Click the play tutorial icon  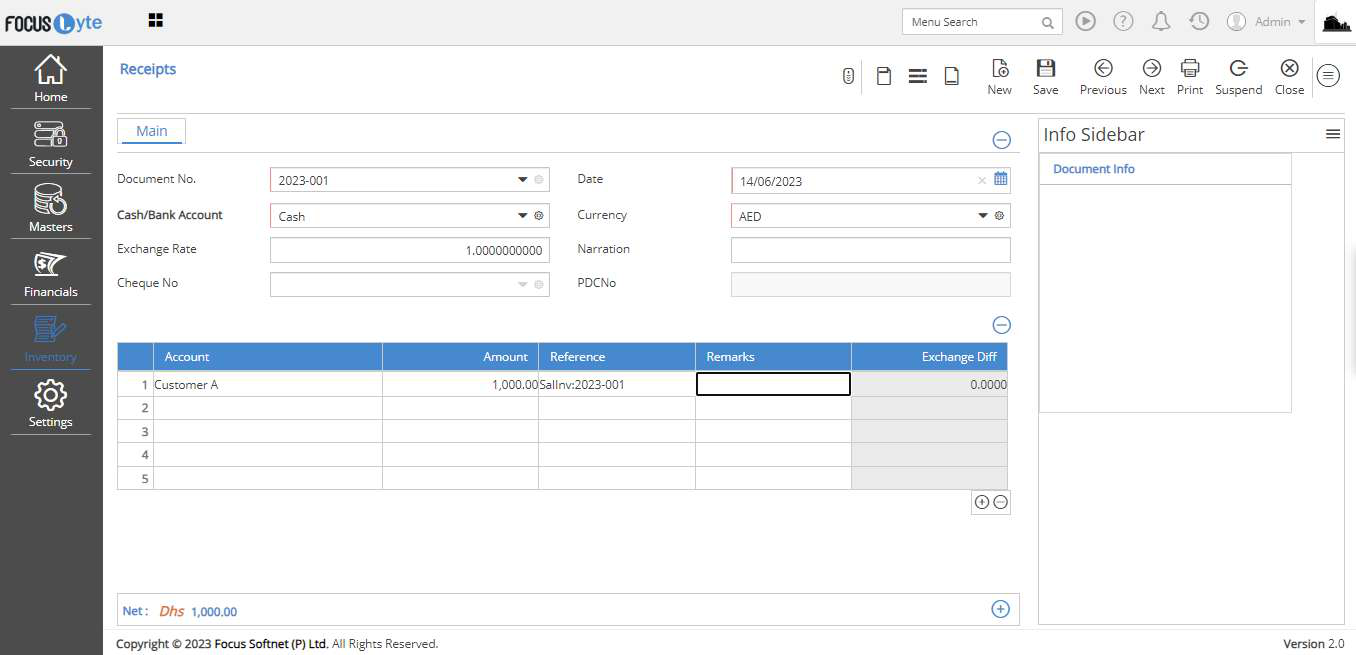click(x=1085, y=21)
